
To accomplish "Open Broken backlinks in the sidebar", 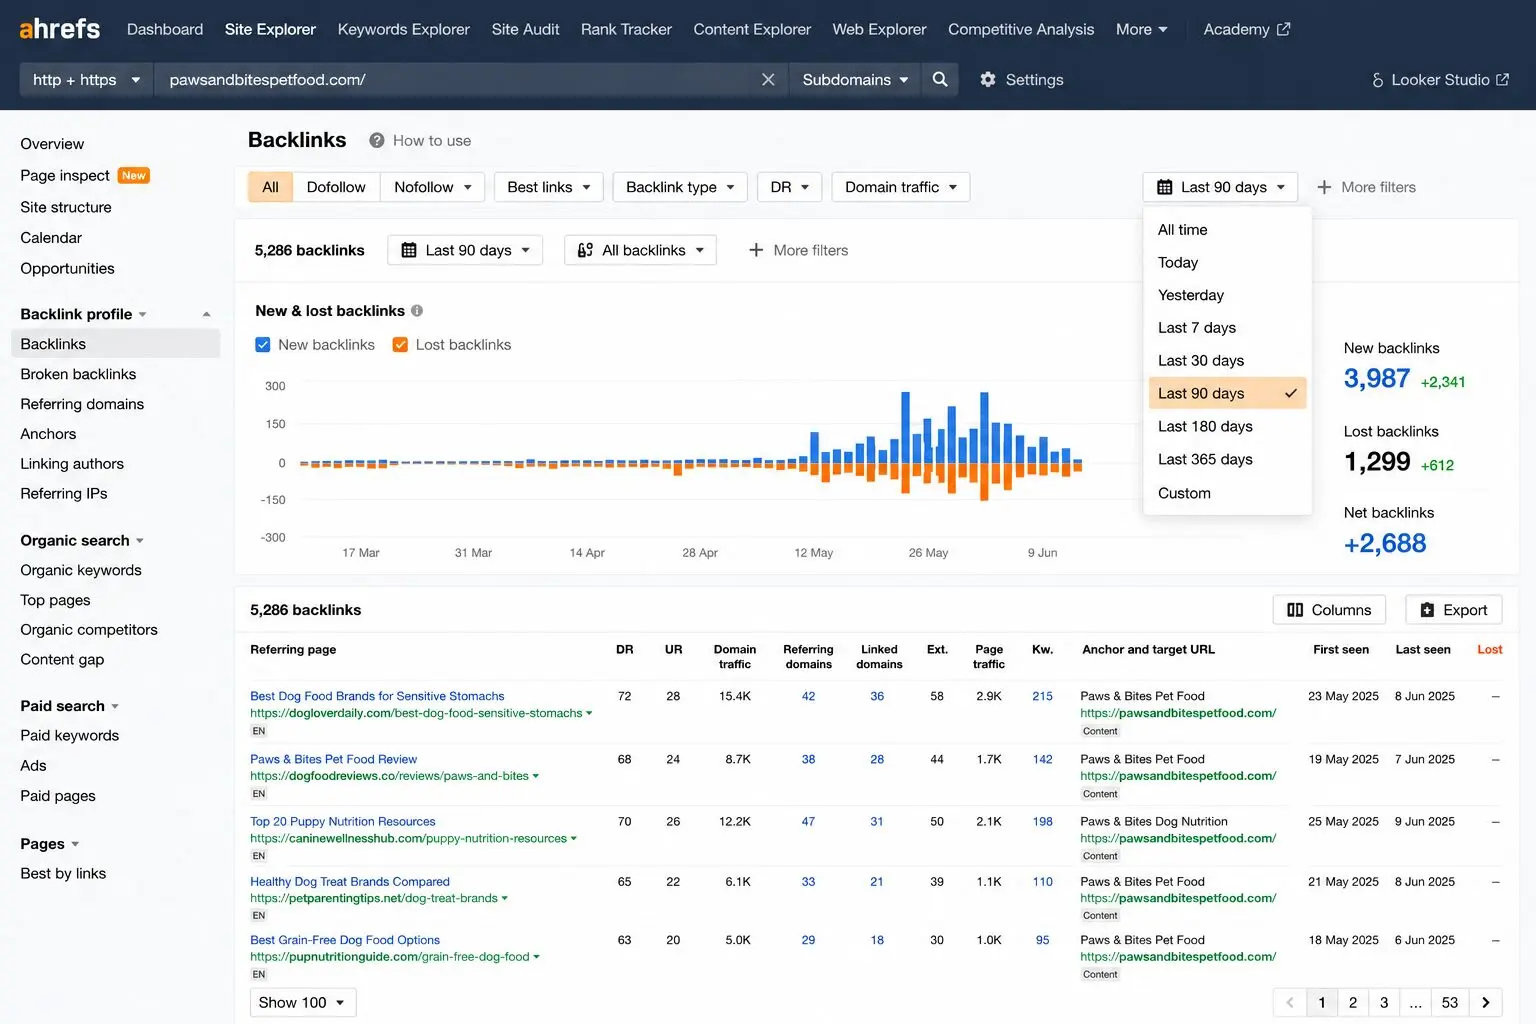I will (x=78, y=374).
